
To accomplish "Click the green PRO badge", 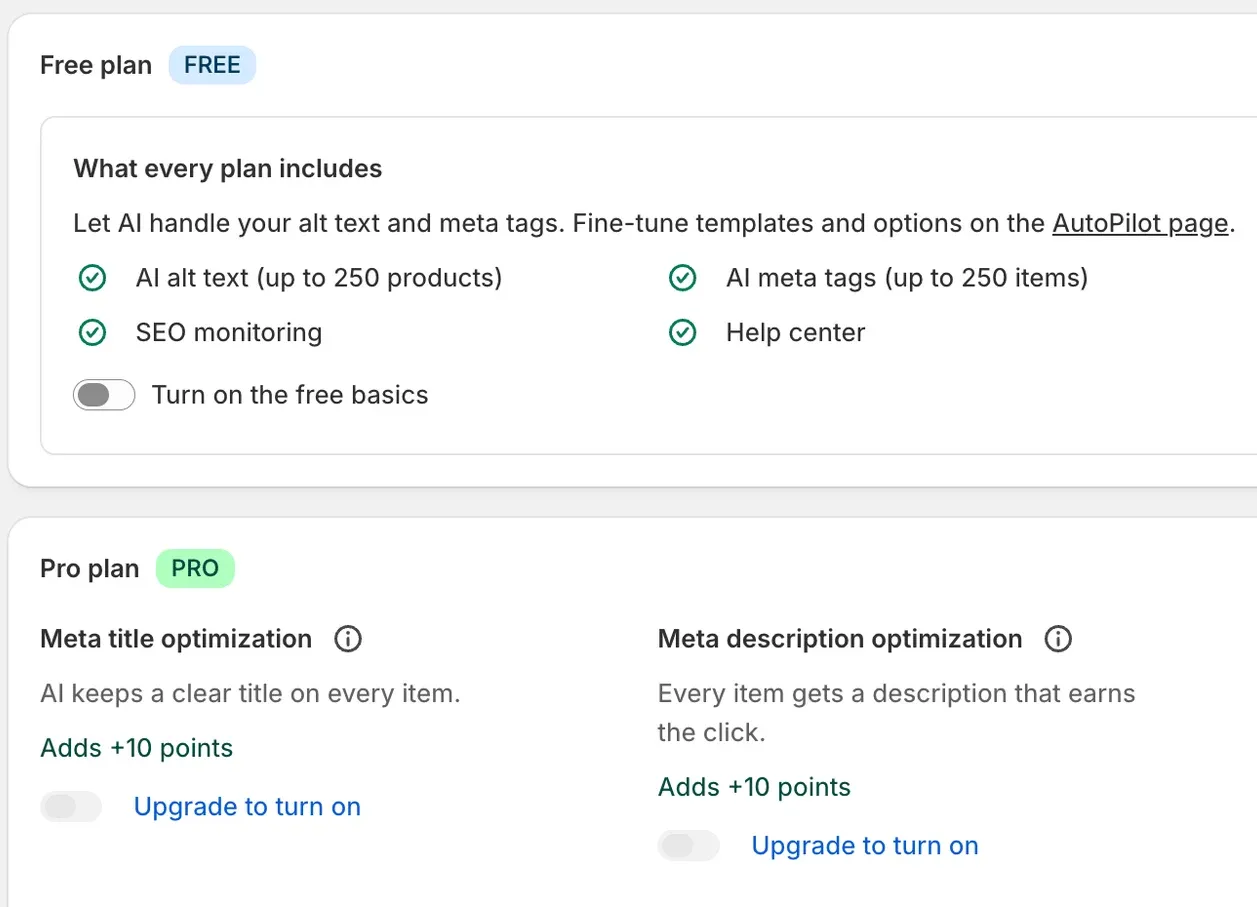I will pyautogui.click(x=195, y=569).
